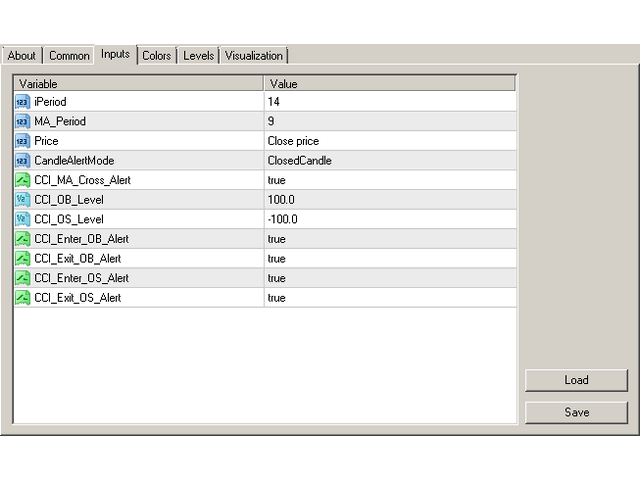Click the integer icon beside CandleAlertMode
640x480 pixels.
pos(22,160)
